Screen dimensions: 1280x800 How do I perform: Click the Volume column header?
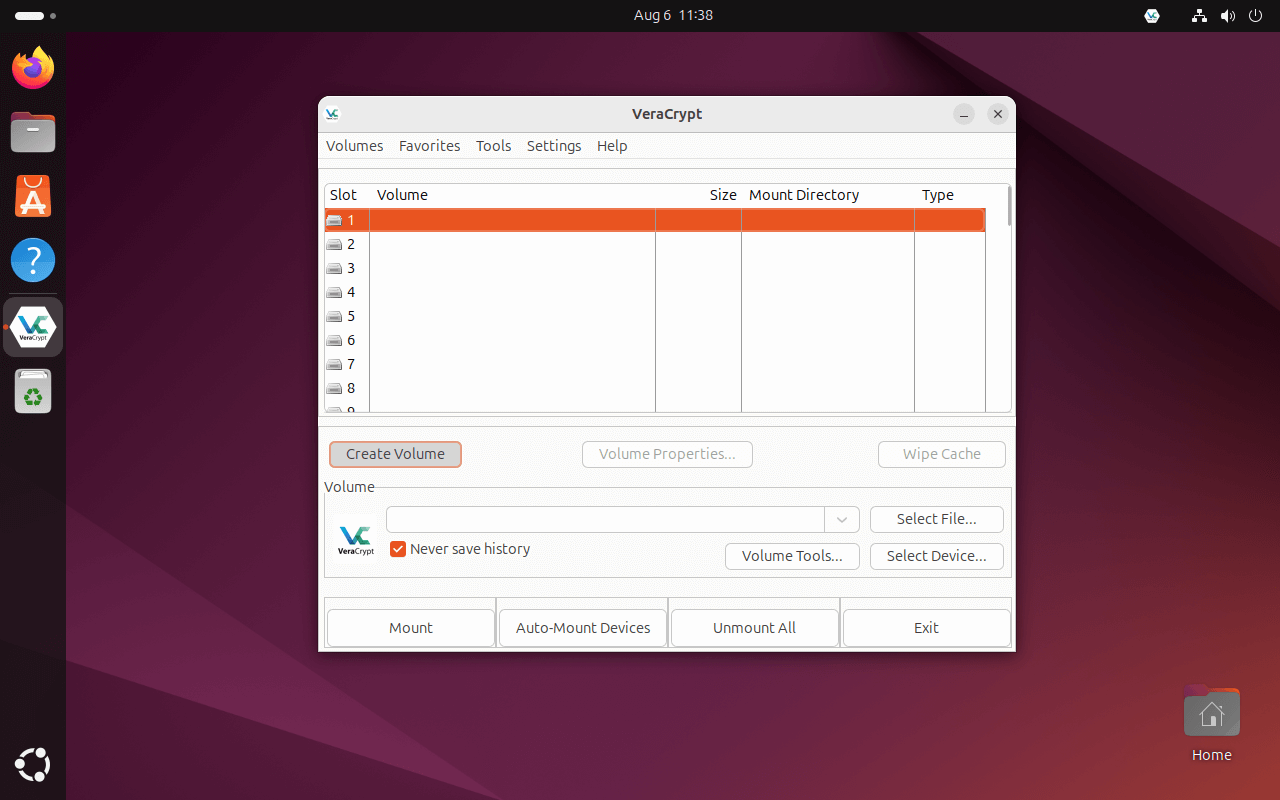tap(513, 195)
